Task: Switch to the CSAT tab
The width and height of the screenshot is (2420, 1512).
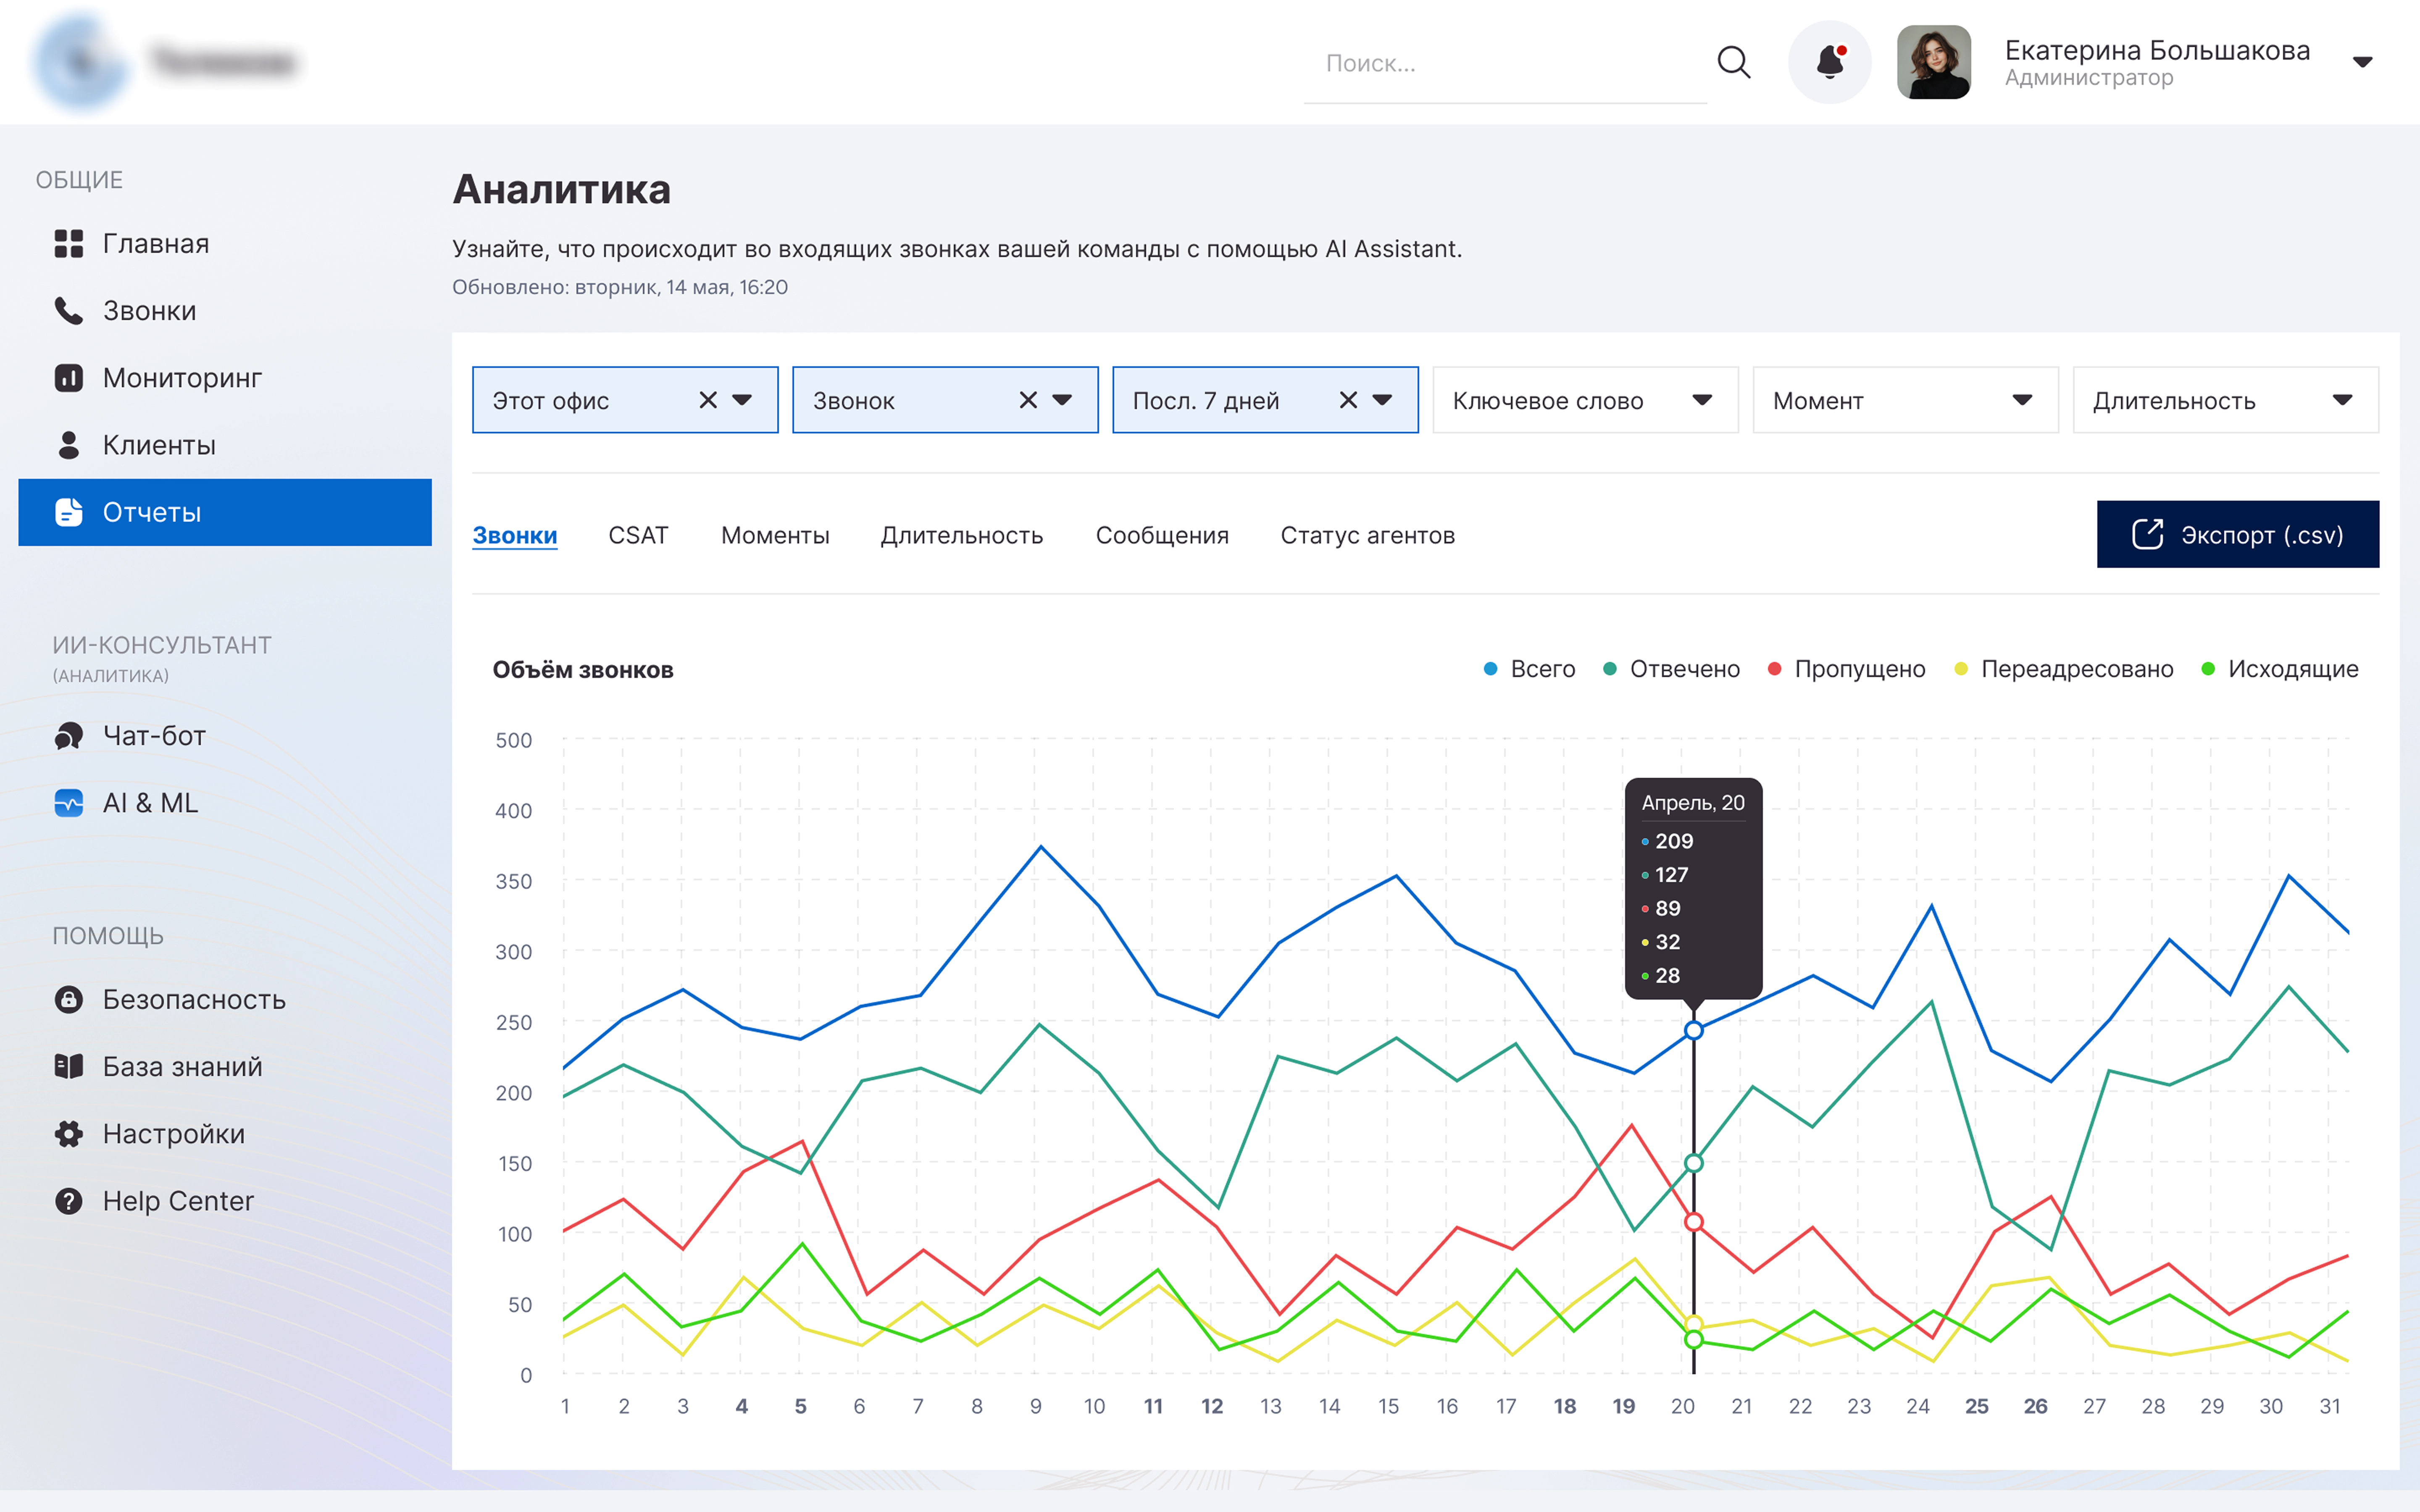Action: pyautogui.click(x=638, y=536)
